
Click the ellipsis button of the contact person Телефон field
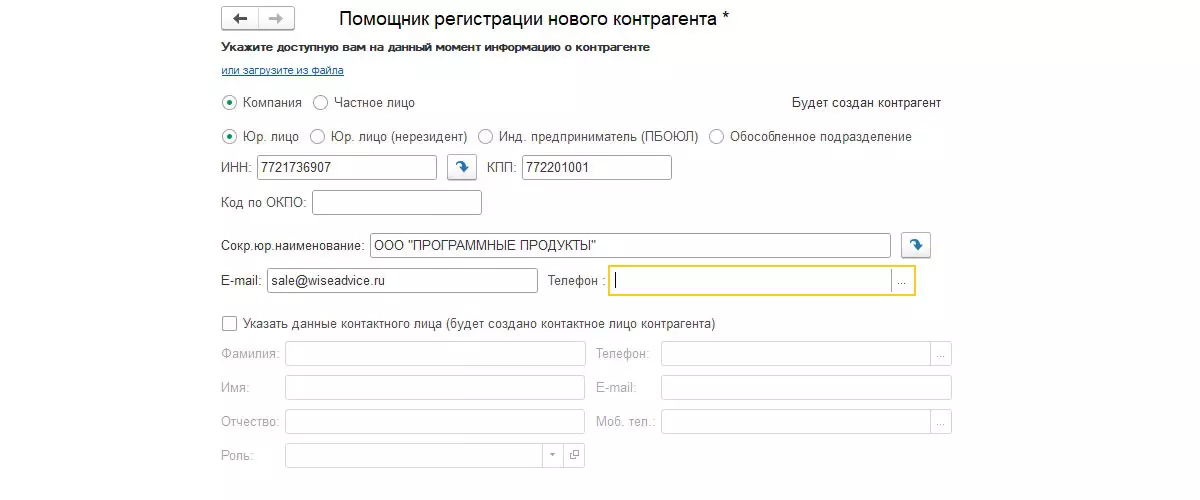(941, 354)
